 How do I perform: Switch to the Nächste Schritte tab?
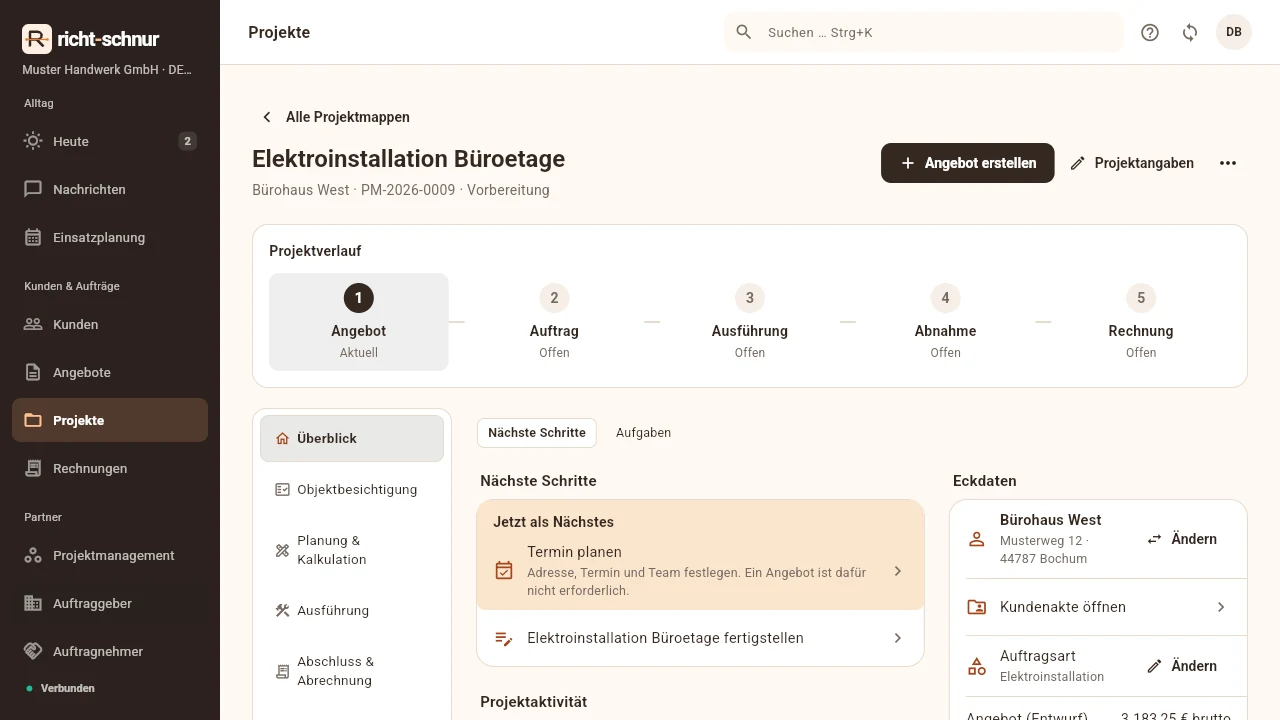[x=537, y=433]
